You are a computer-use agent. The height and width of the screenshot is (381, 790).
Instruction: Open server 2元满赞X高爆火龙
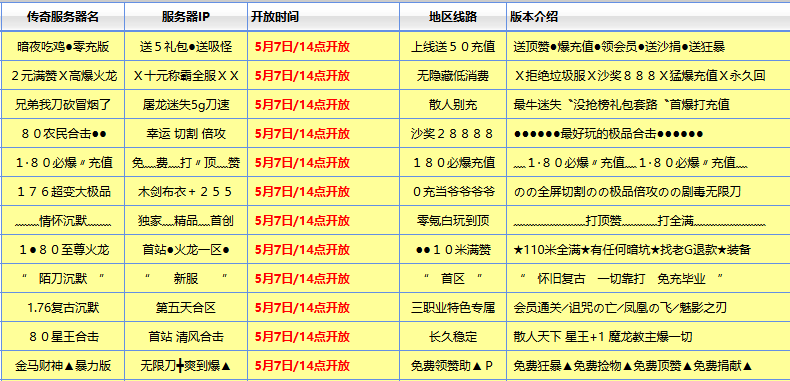pos(63,76)
